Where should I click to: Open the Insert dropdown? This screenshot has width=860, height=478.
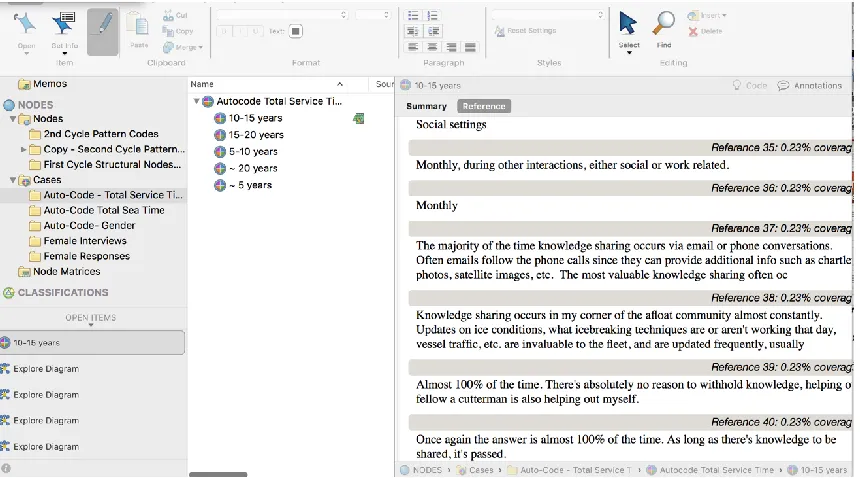[x=706, y=15]
